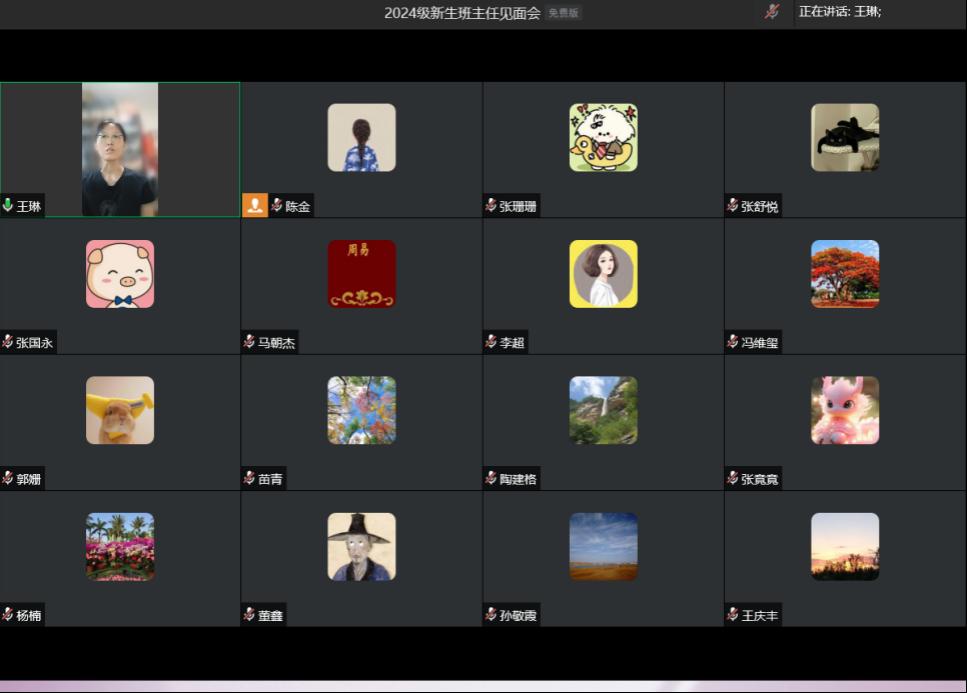Select the pink pig avatar of 张国永
The height and width of the screenshot is (693, 967).
(120, 274)
